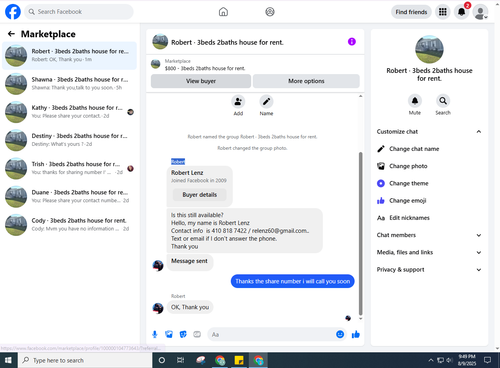Show hidden system tray icons
Screen dimensions: 500x368
(x=431, y=360)
